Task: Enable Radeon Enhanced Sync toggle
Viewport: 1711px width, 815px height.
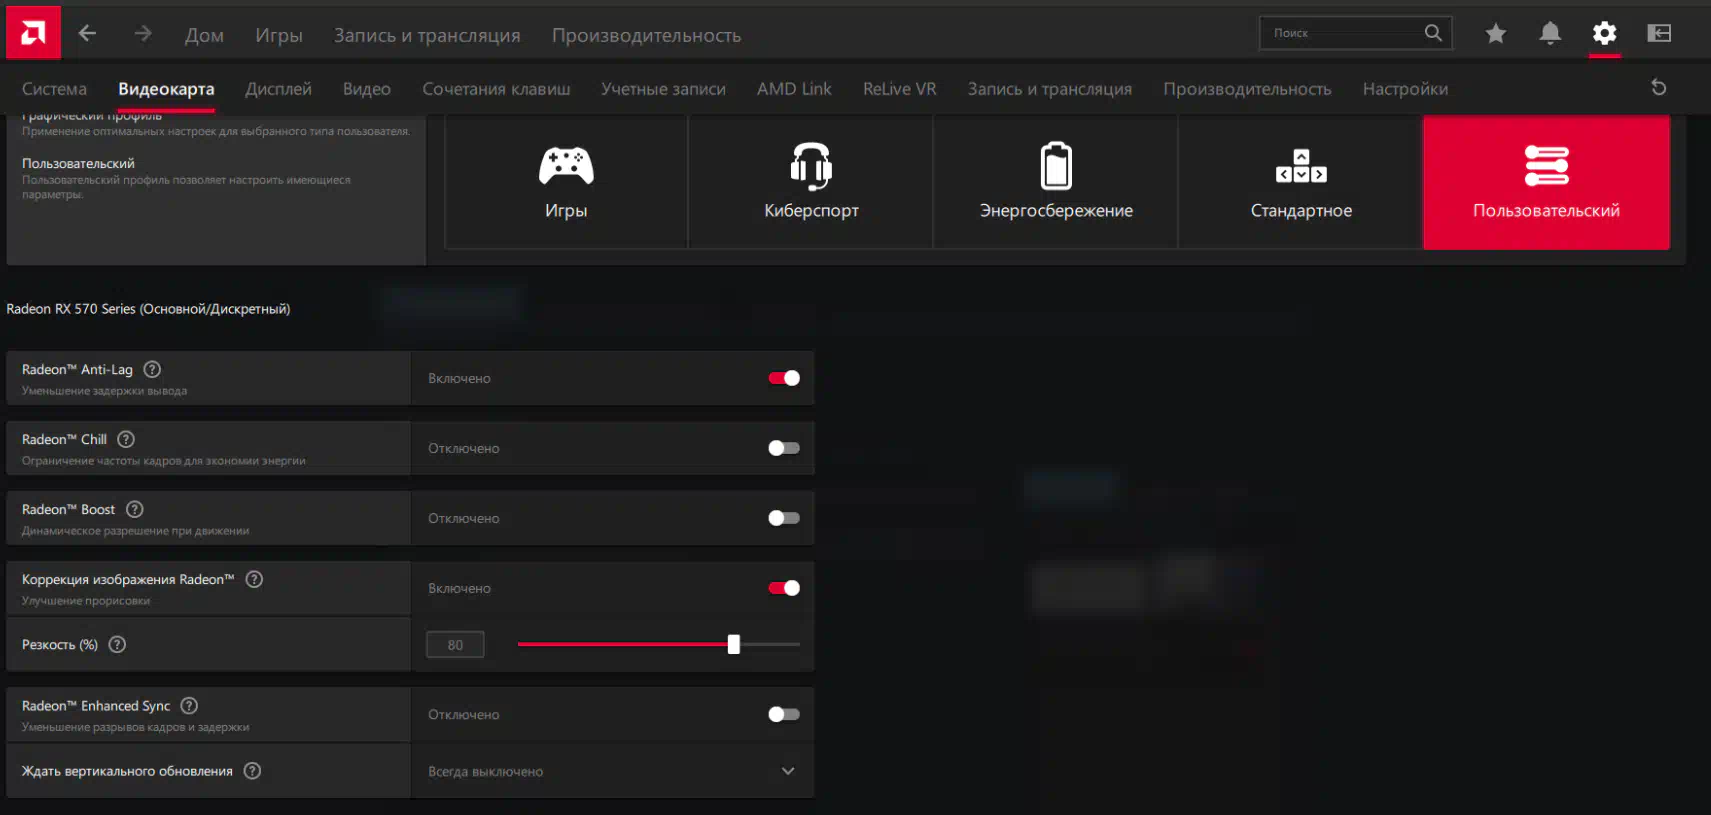Action: [x=784, y=714]
